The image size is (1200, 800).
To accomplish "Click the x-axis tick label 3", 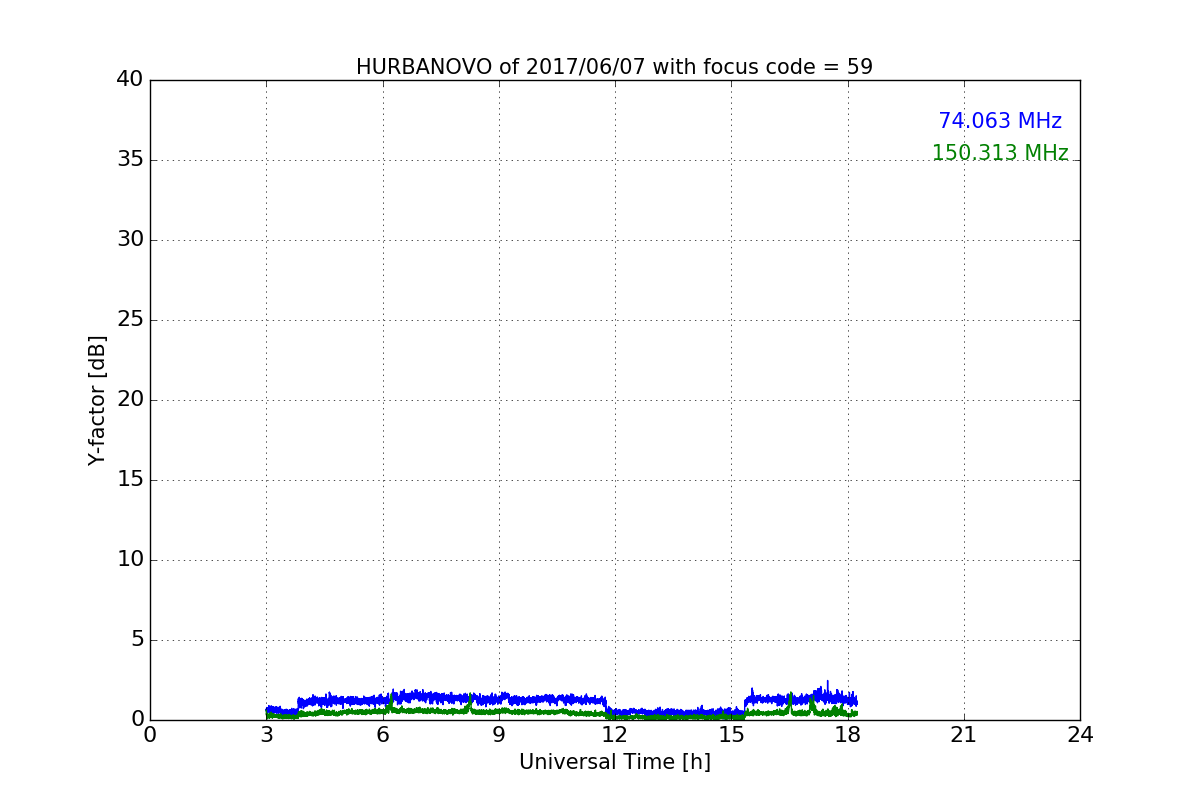I will tap(266, 735).
